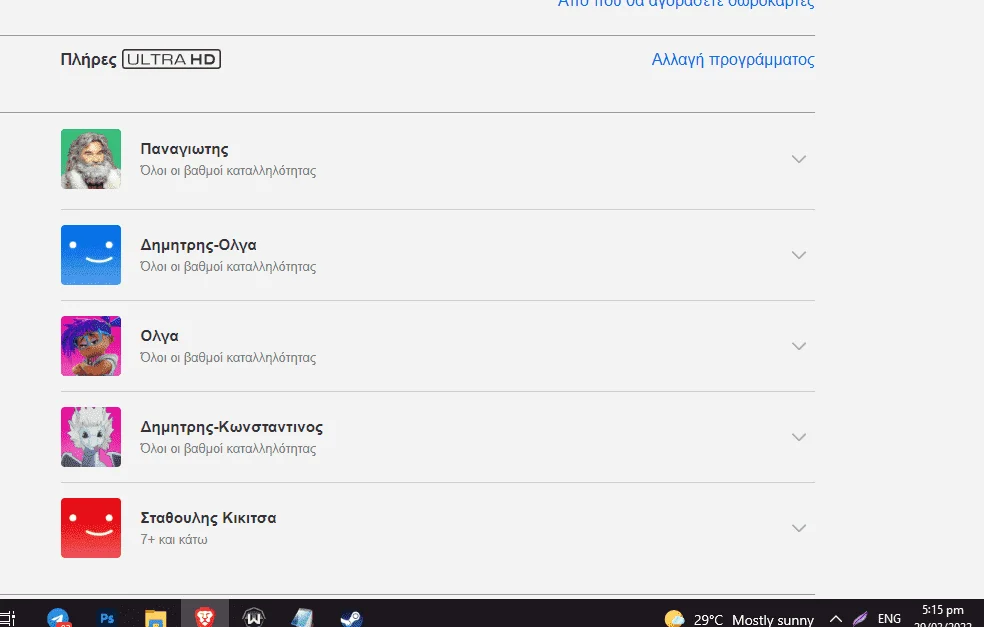Open the W-logo app in taskbar

tap(254, 619)
